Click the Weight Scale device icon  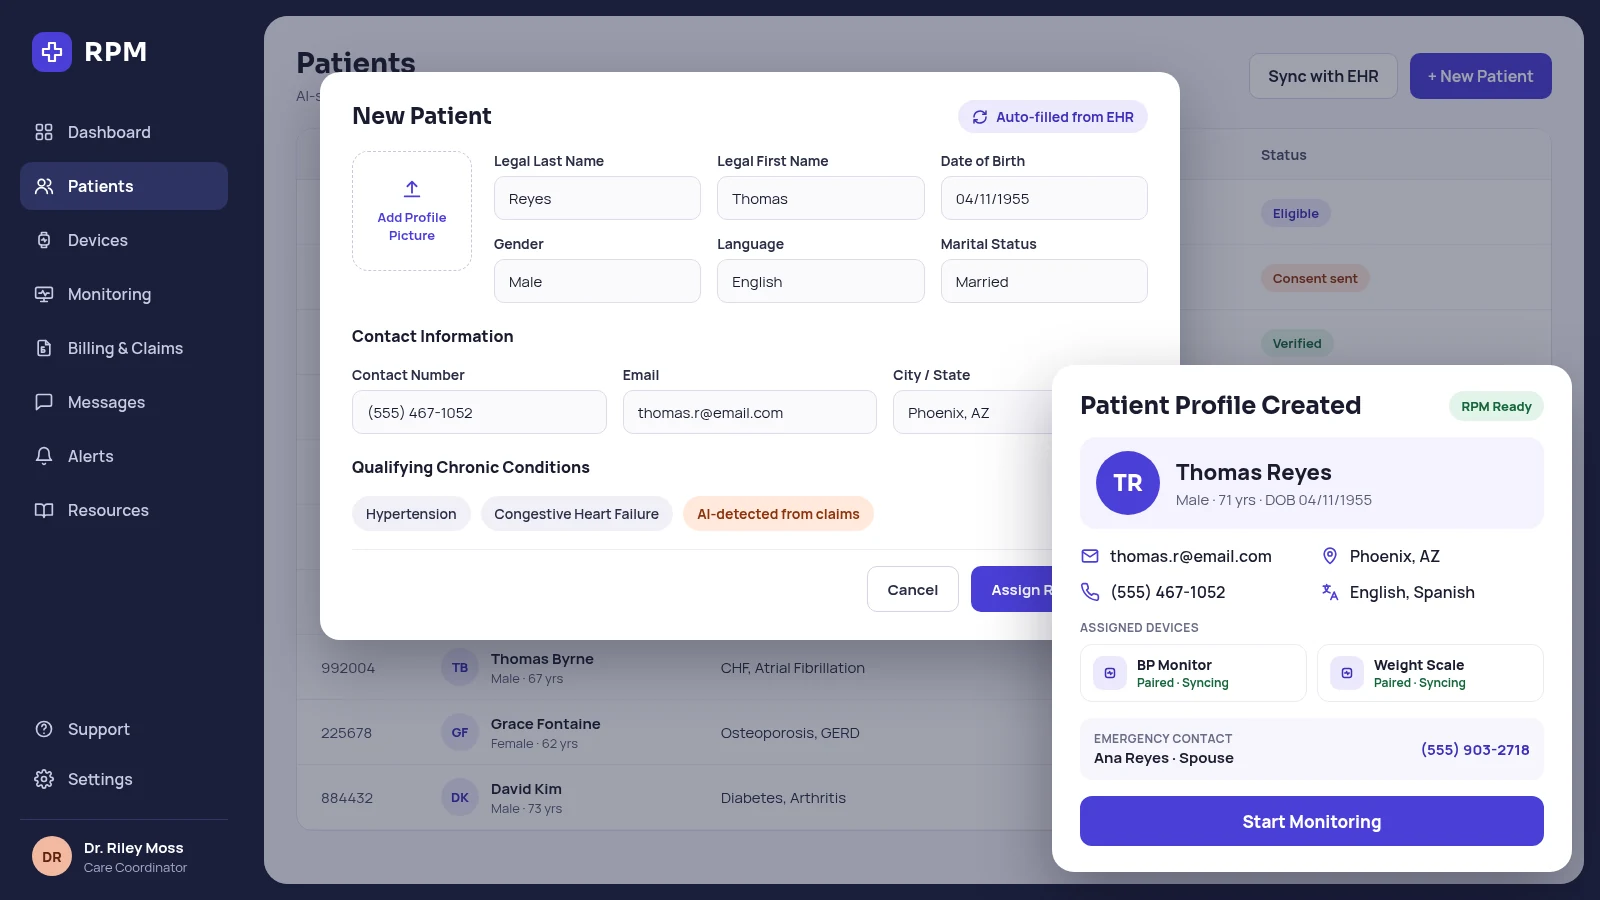click(1347, 673)
